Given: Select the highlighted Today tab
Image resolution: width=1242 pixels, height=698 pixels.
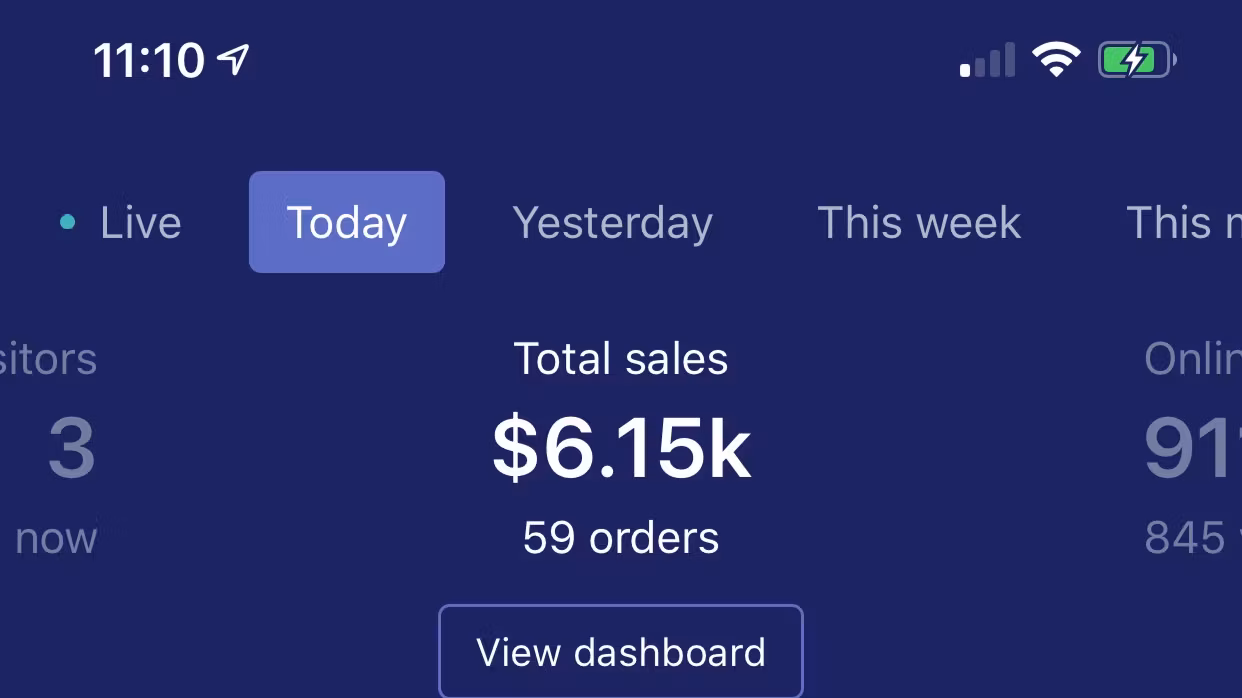Looking at the screenshot, I should 346,222.
